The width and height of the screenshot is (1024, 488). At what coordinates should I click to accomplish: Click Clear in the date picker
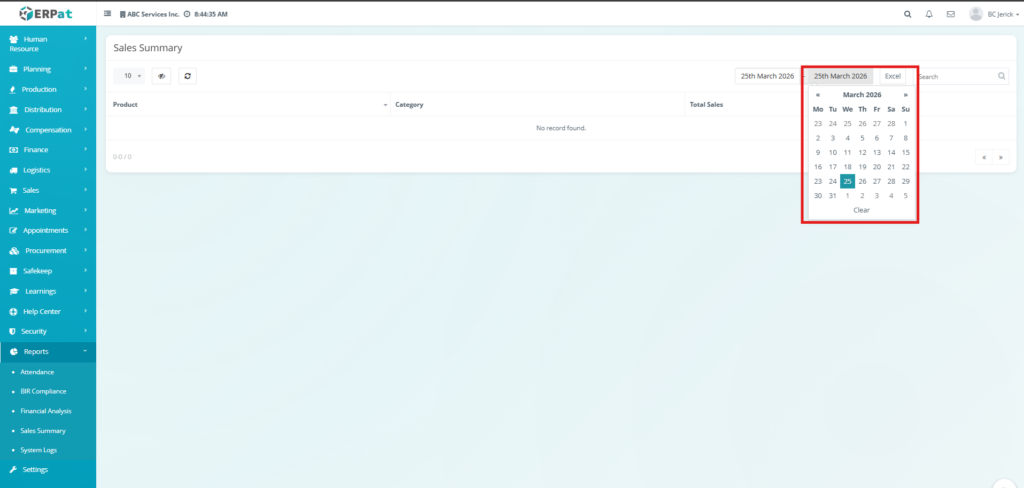(x=861, y=210)
